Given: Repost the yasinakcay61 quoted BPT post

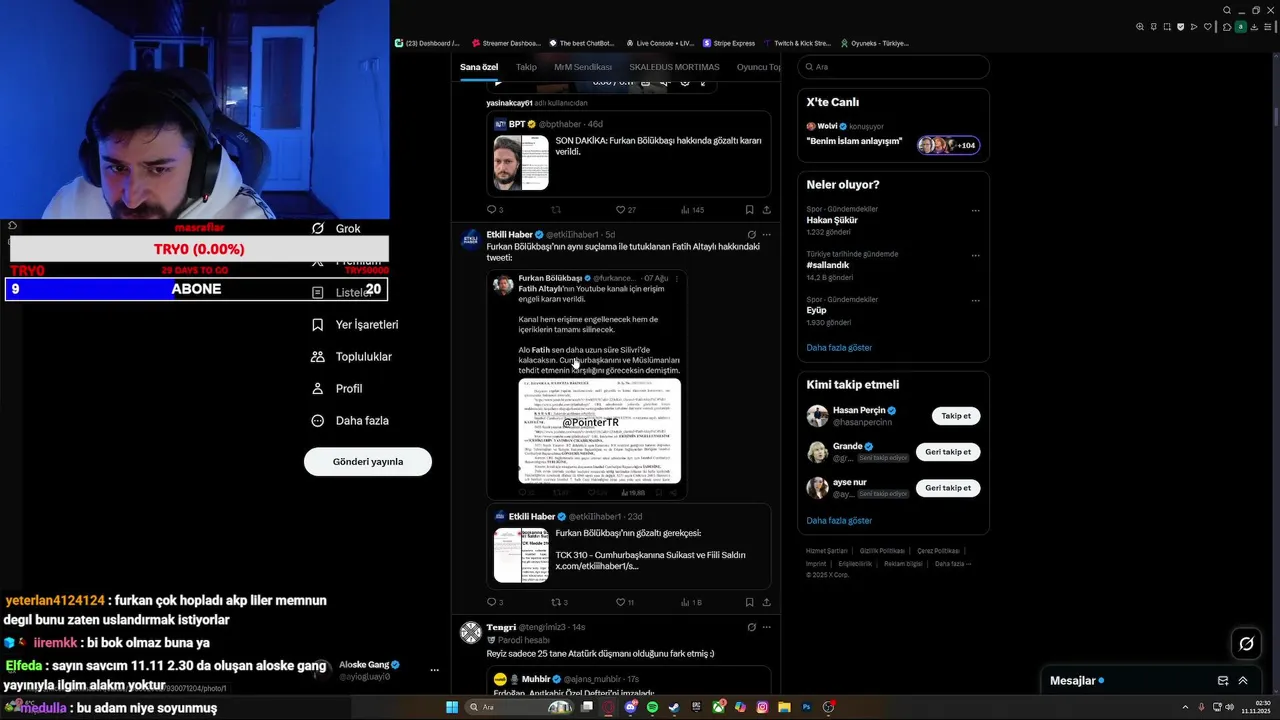Looking at the screenshot, I should (556, 210).
